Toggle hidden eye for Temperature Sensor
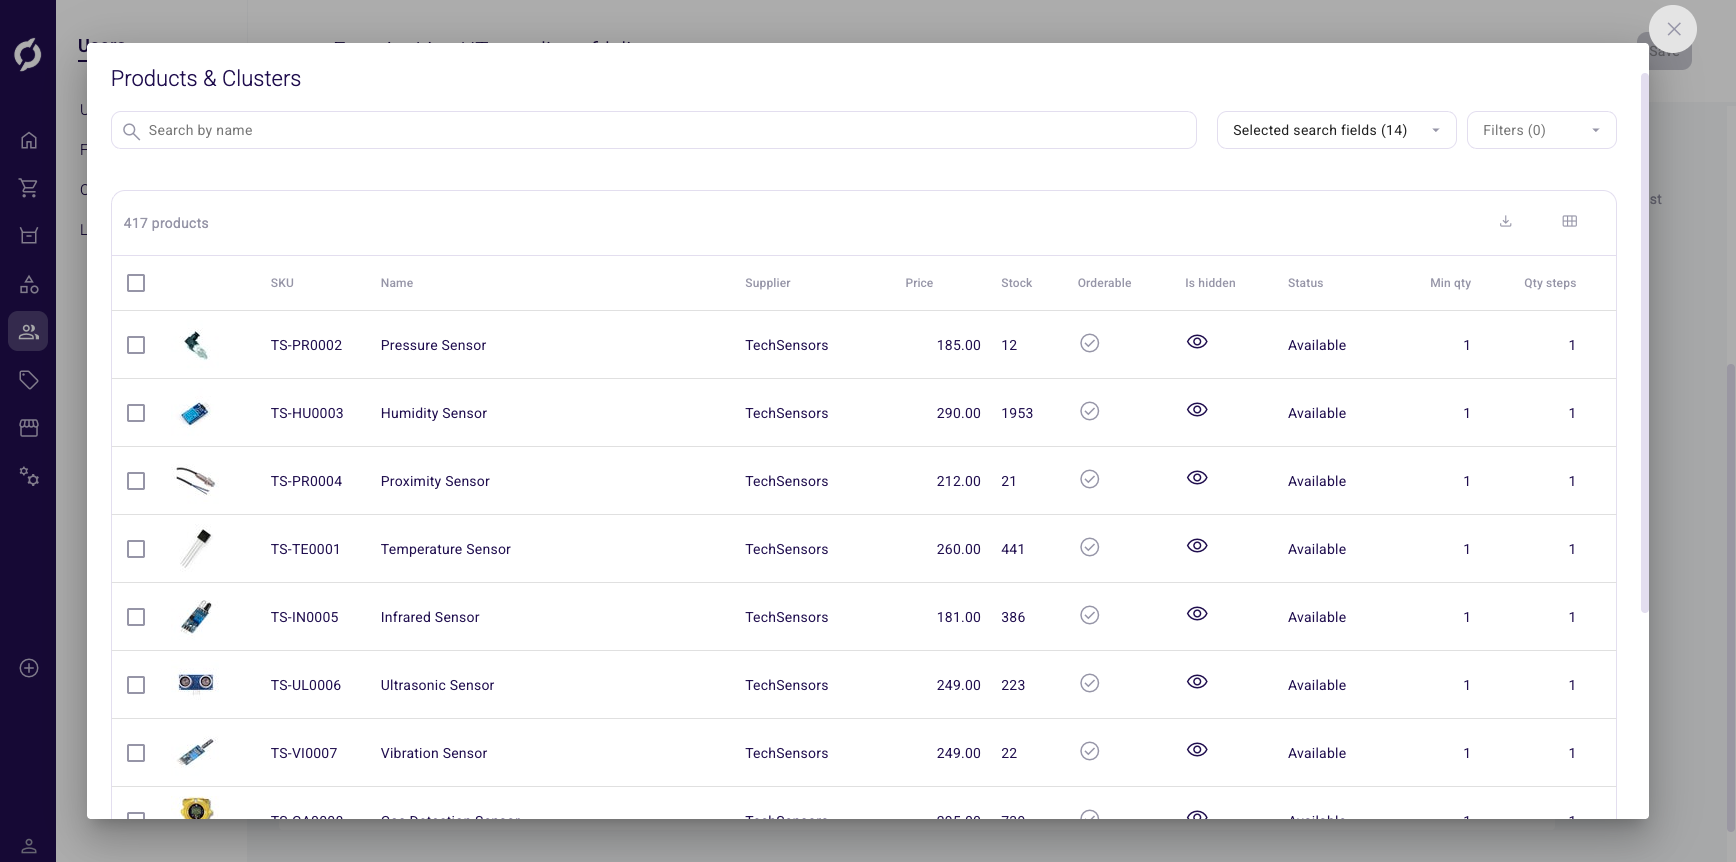This screenshot has width=1736, height=862. tap(1197, 546)
